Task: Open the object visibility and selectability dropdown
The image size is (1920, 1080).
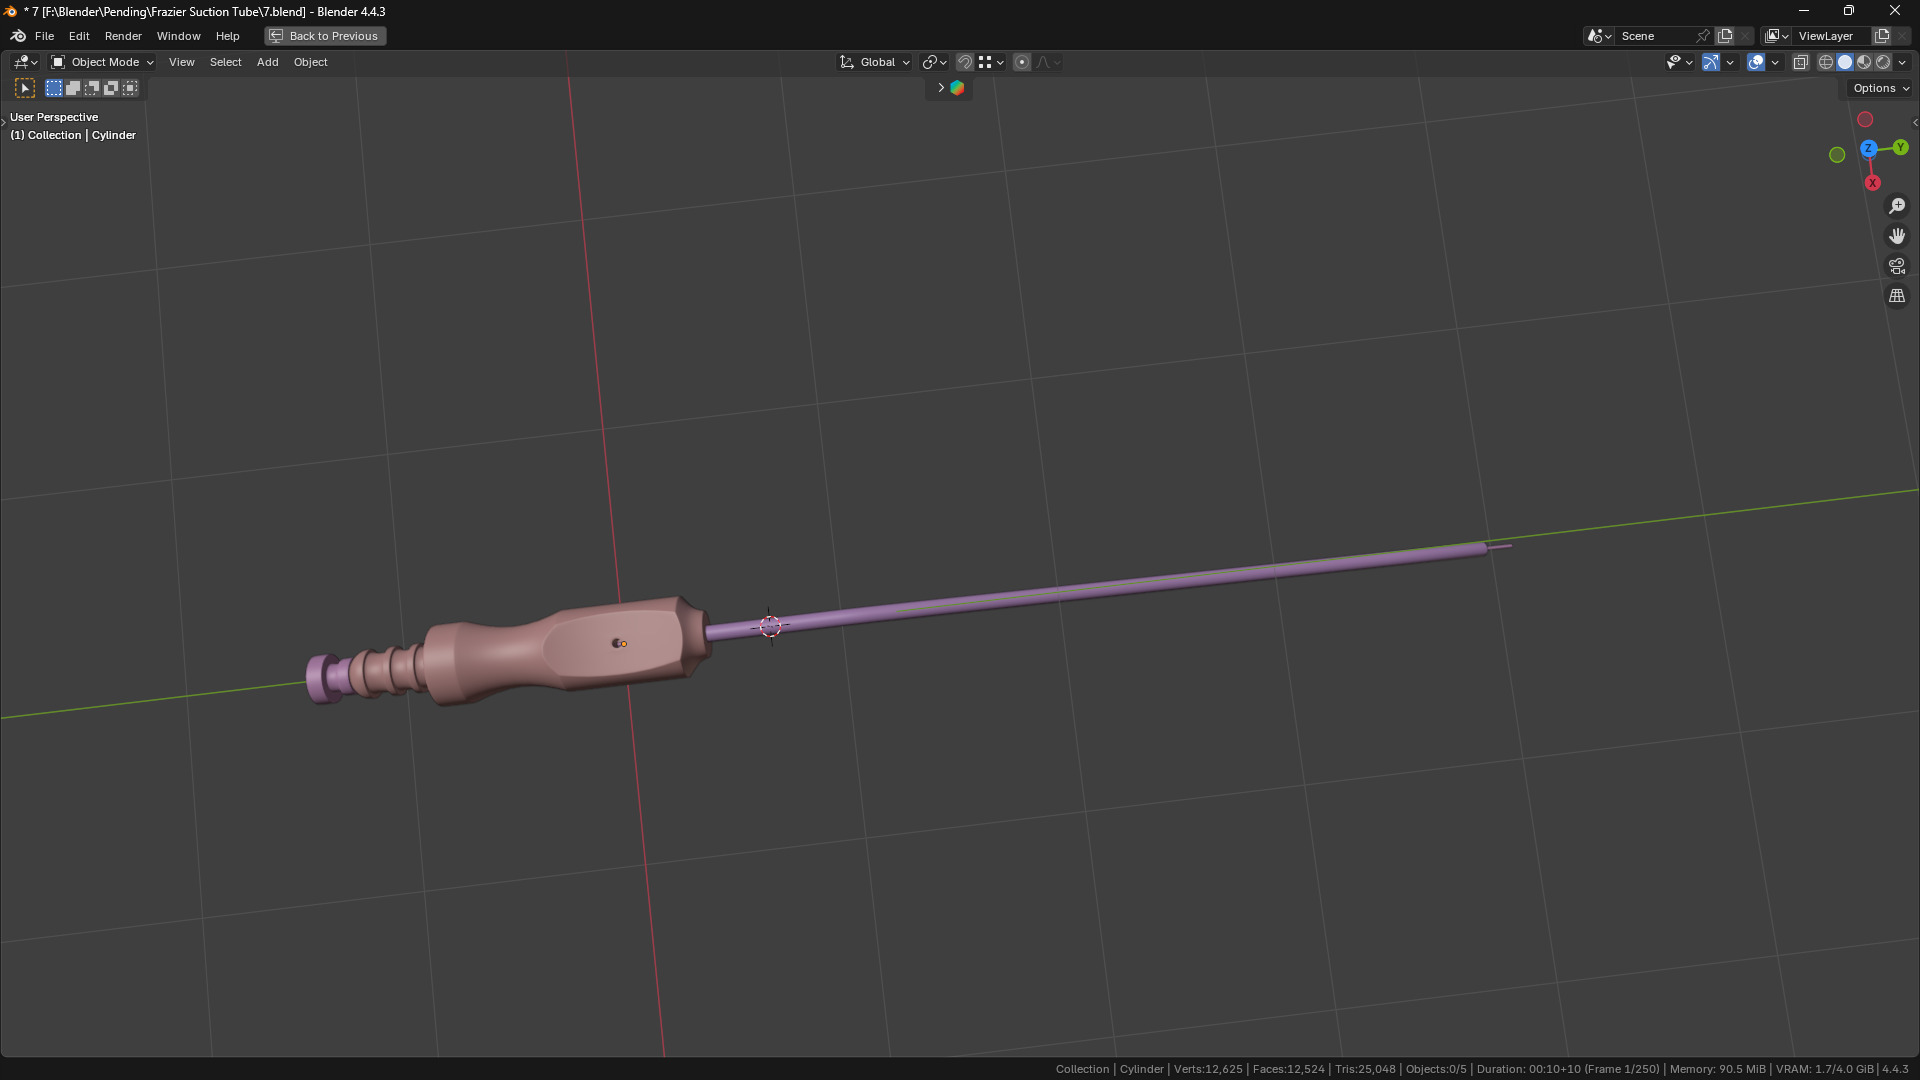Action: (1679, 62)
